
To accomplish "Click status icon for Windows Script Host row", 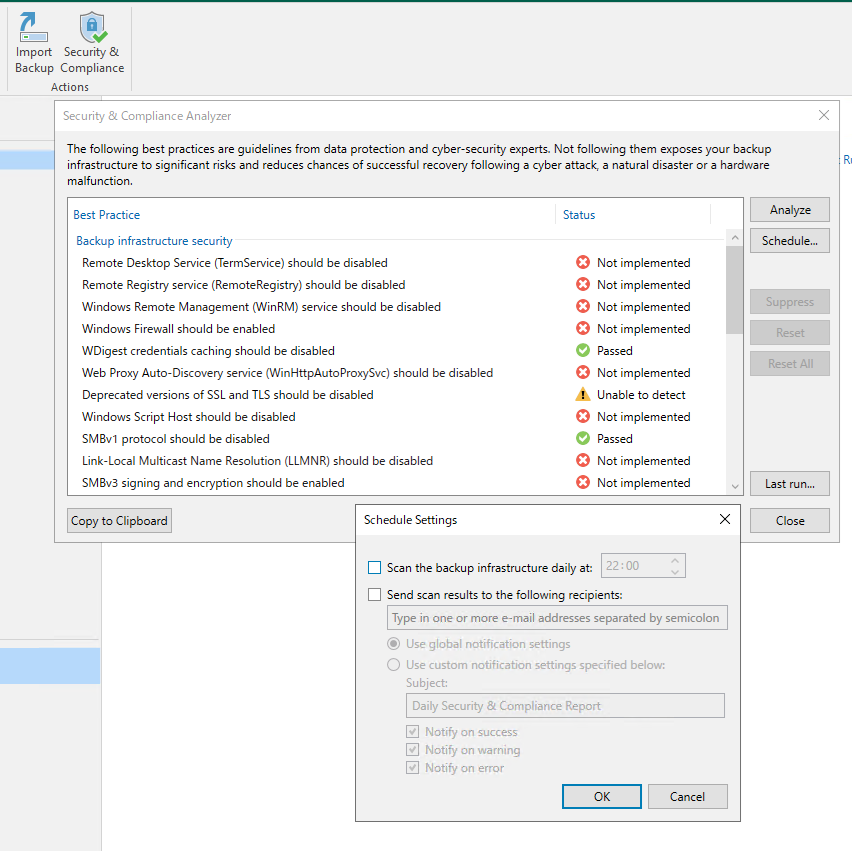I will (x=582, y=416).
